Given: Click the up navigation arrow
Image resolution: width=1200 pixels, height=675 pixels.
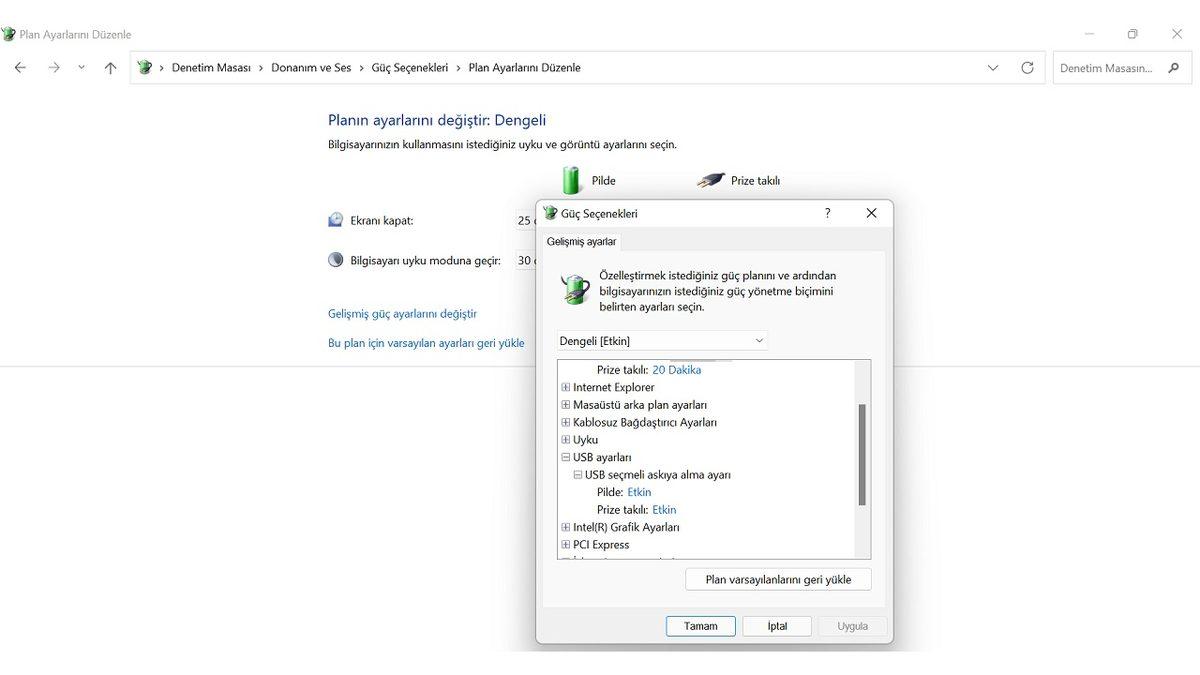Looking at the screenshot, I should (110, 67).
